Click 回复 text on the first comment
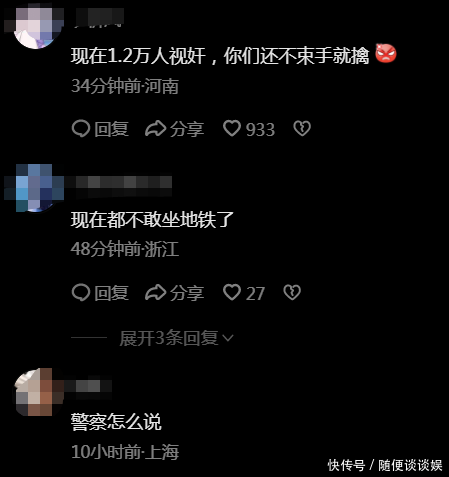Image resolution: width=449 pixels, height=477 pixels. tap(111, 129)
